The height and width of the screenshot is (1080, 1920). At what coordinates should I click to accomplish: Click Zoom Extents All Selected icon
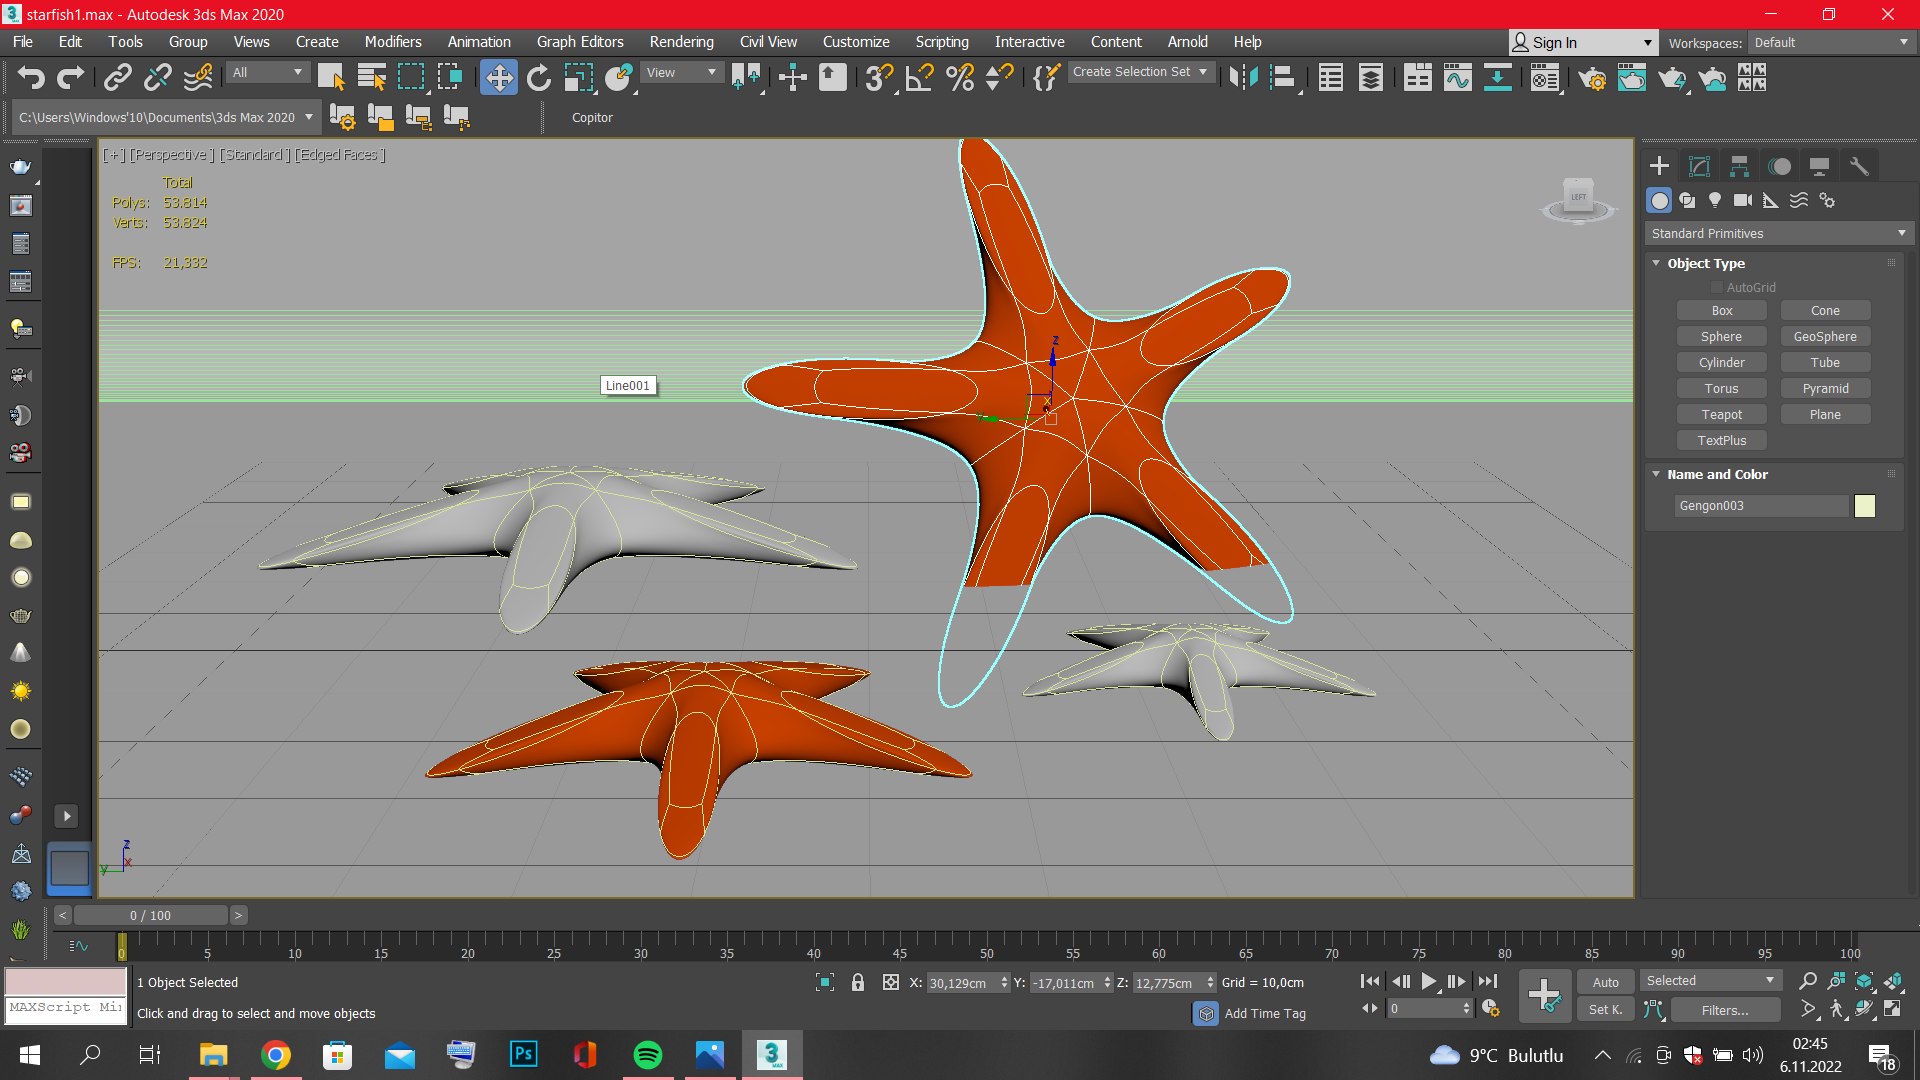pyautogui.click(x=1864, y=981)
